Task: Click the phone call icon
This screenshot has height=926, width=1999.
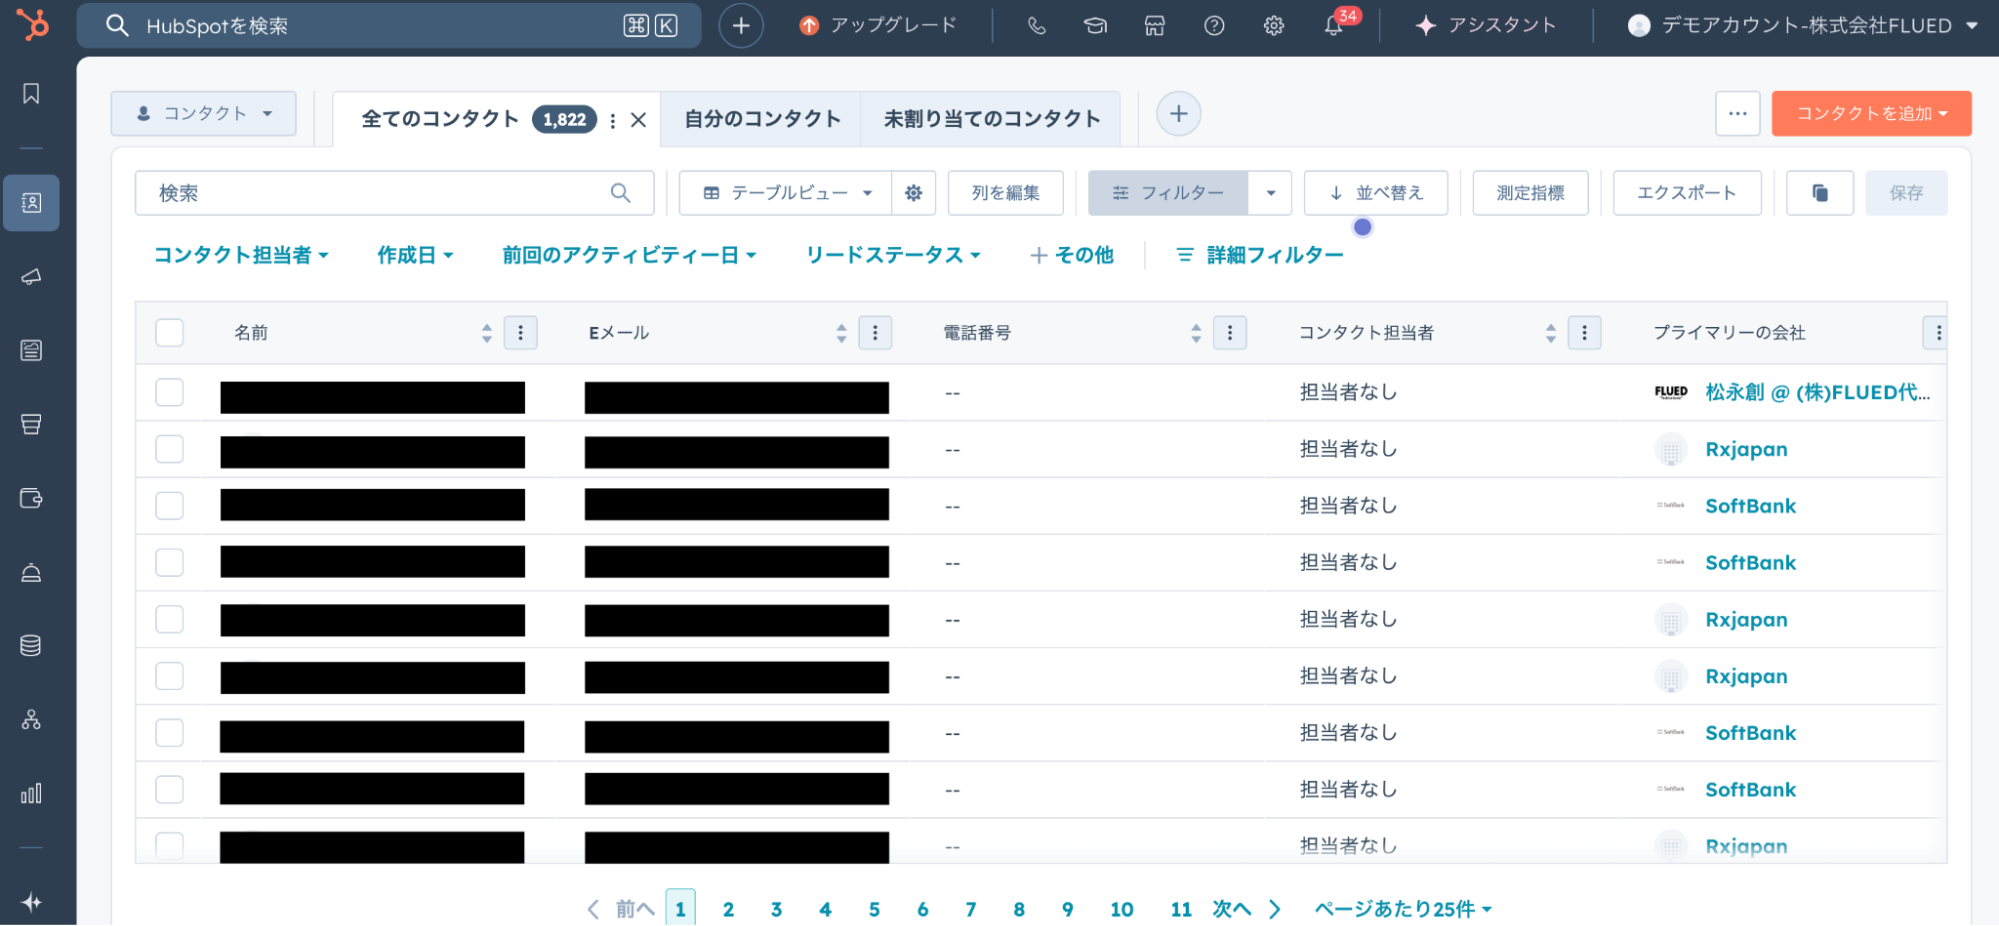Action: tap(1036, 26)
